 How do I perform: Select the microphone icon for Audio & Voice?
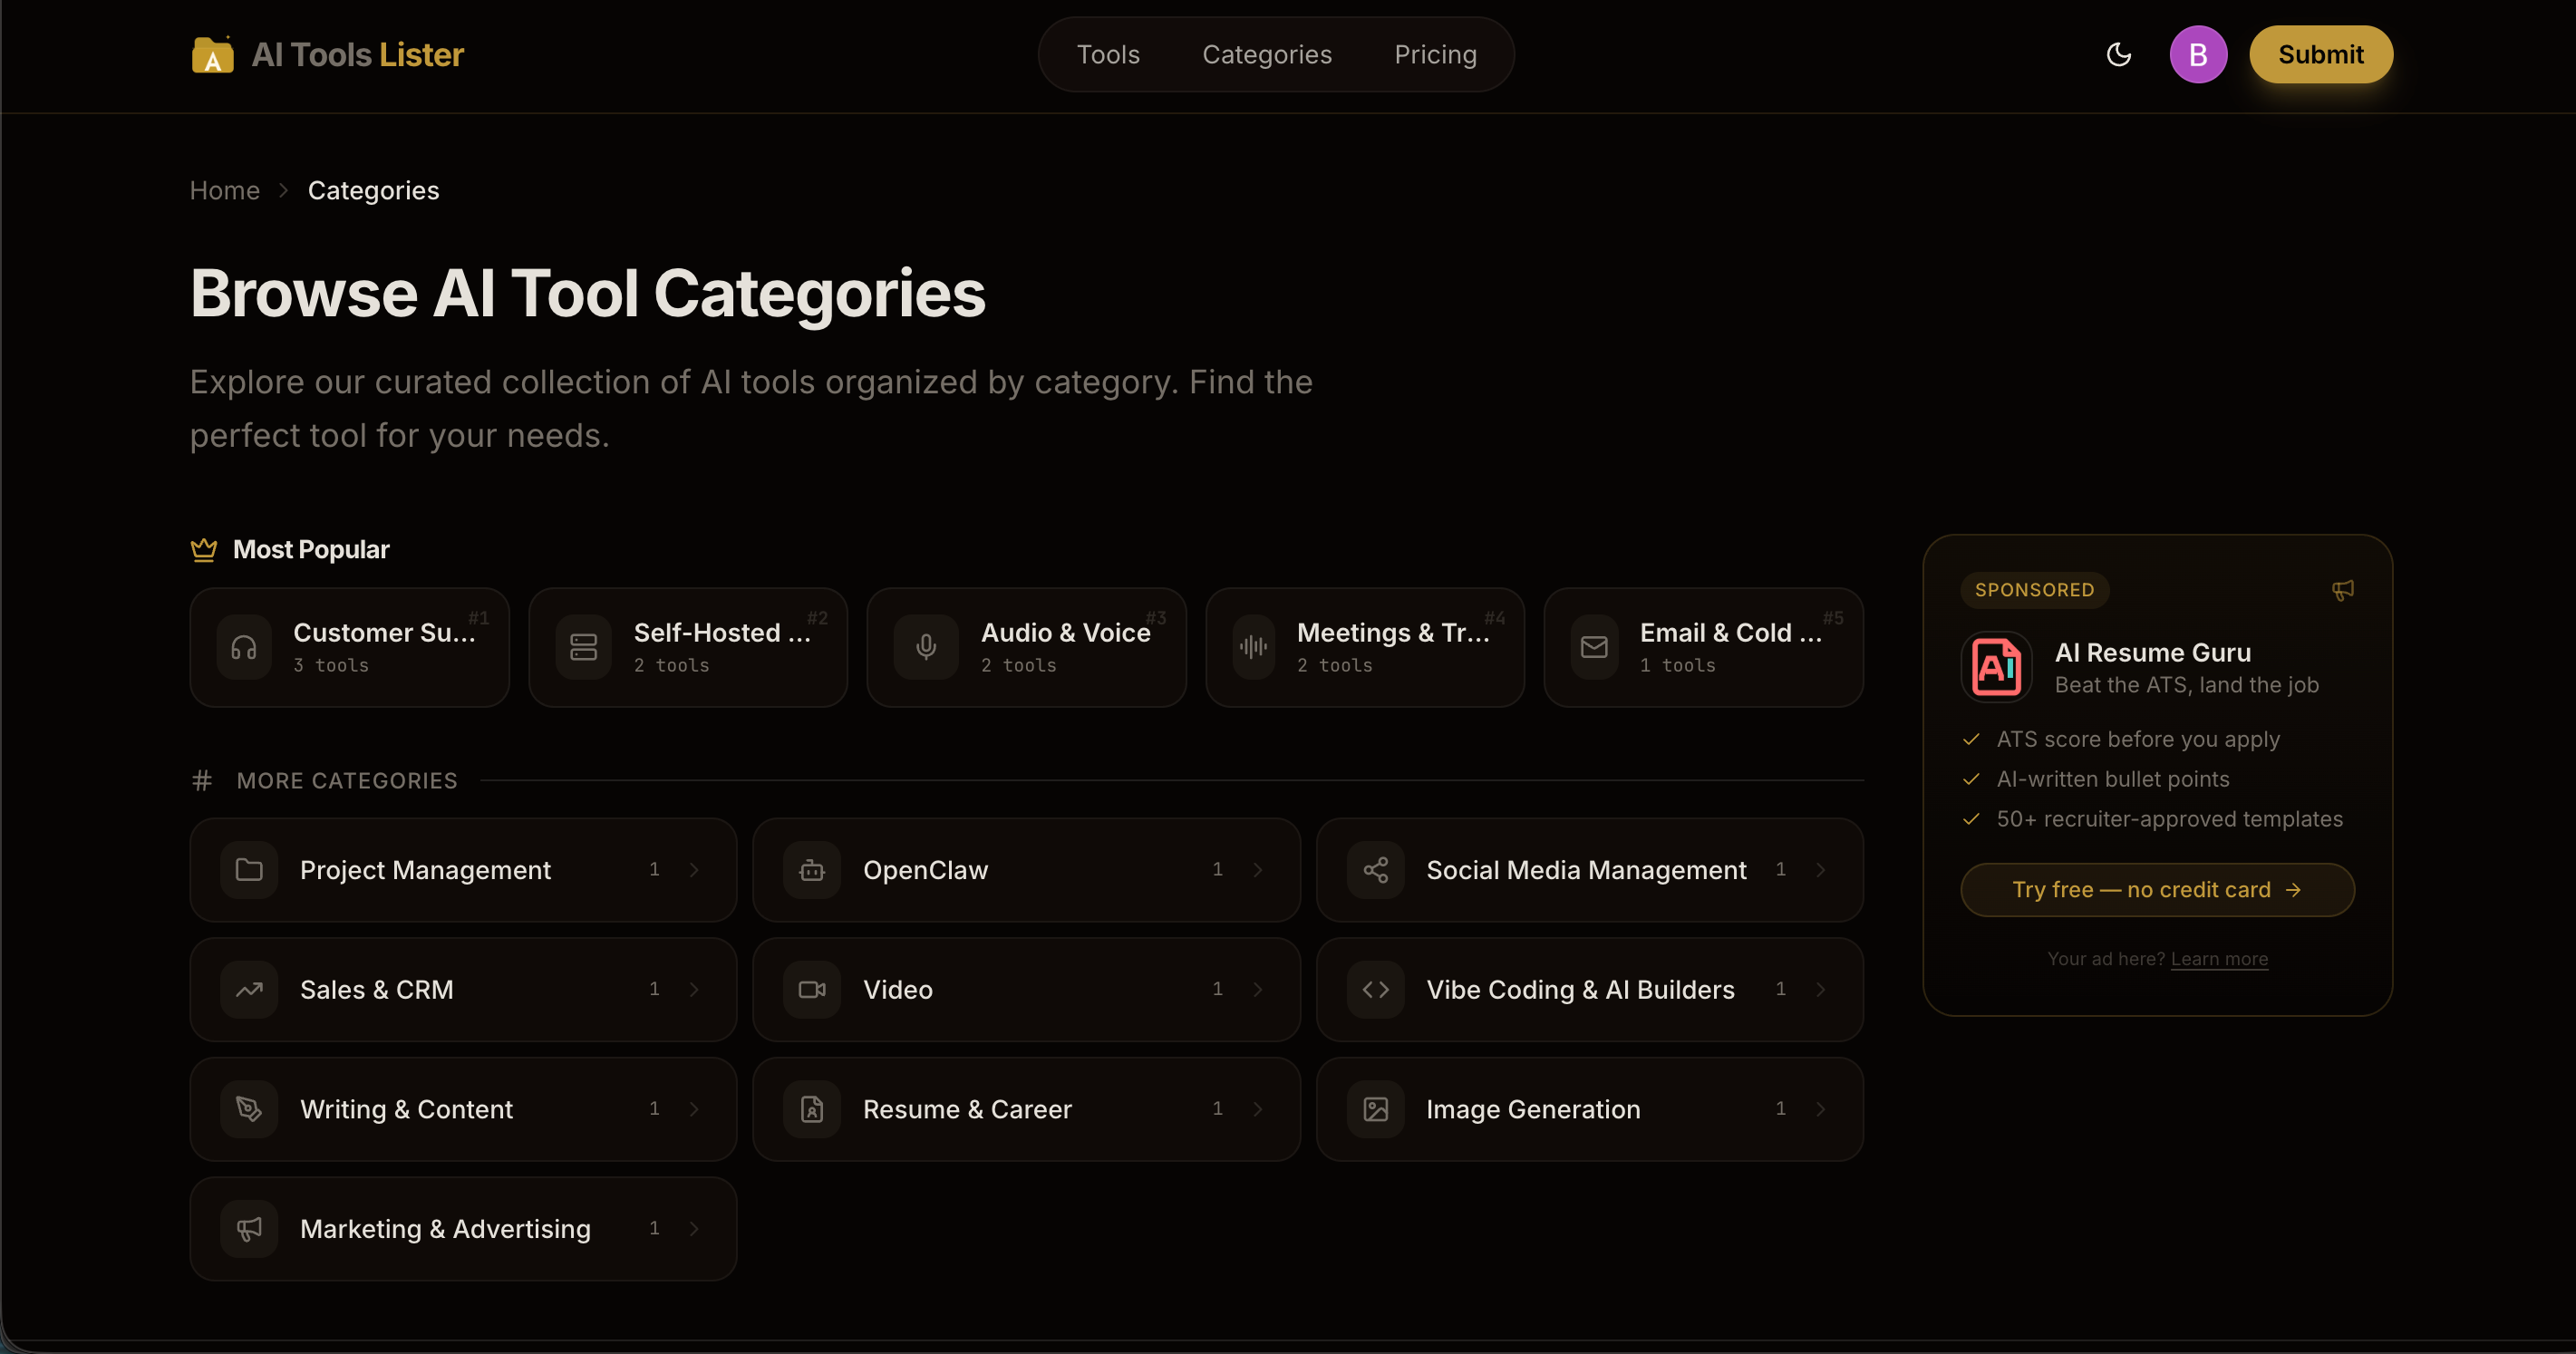(926, 647)
